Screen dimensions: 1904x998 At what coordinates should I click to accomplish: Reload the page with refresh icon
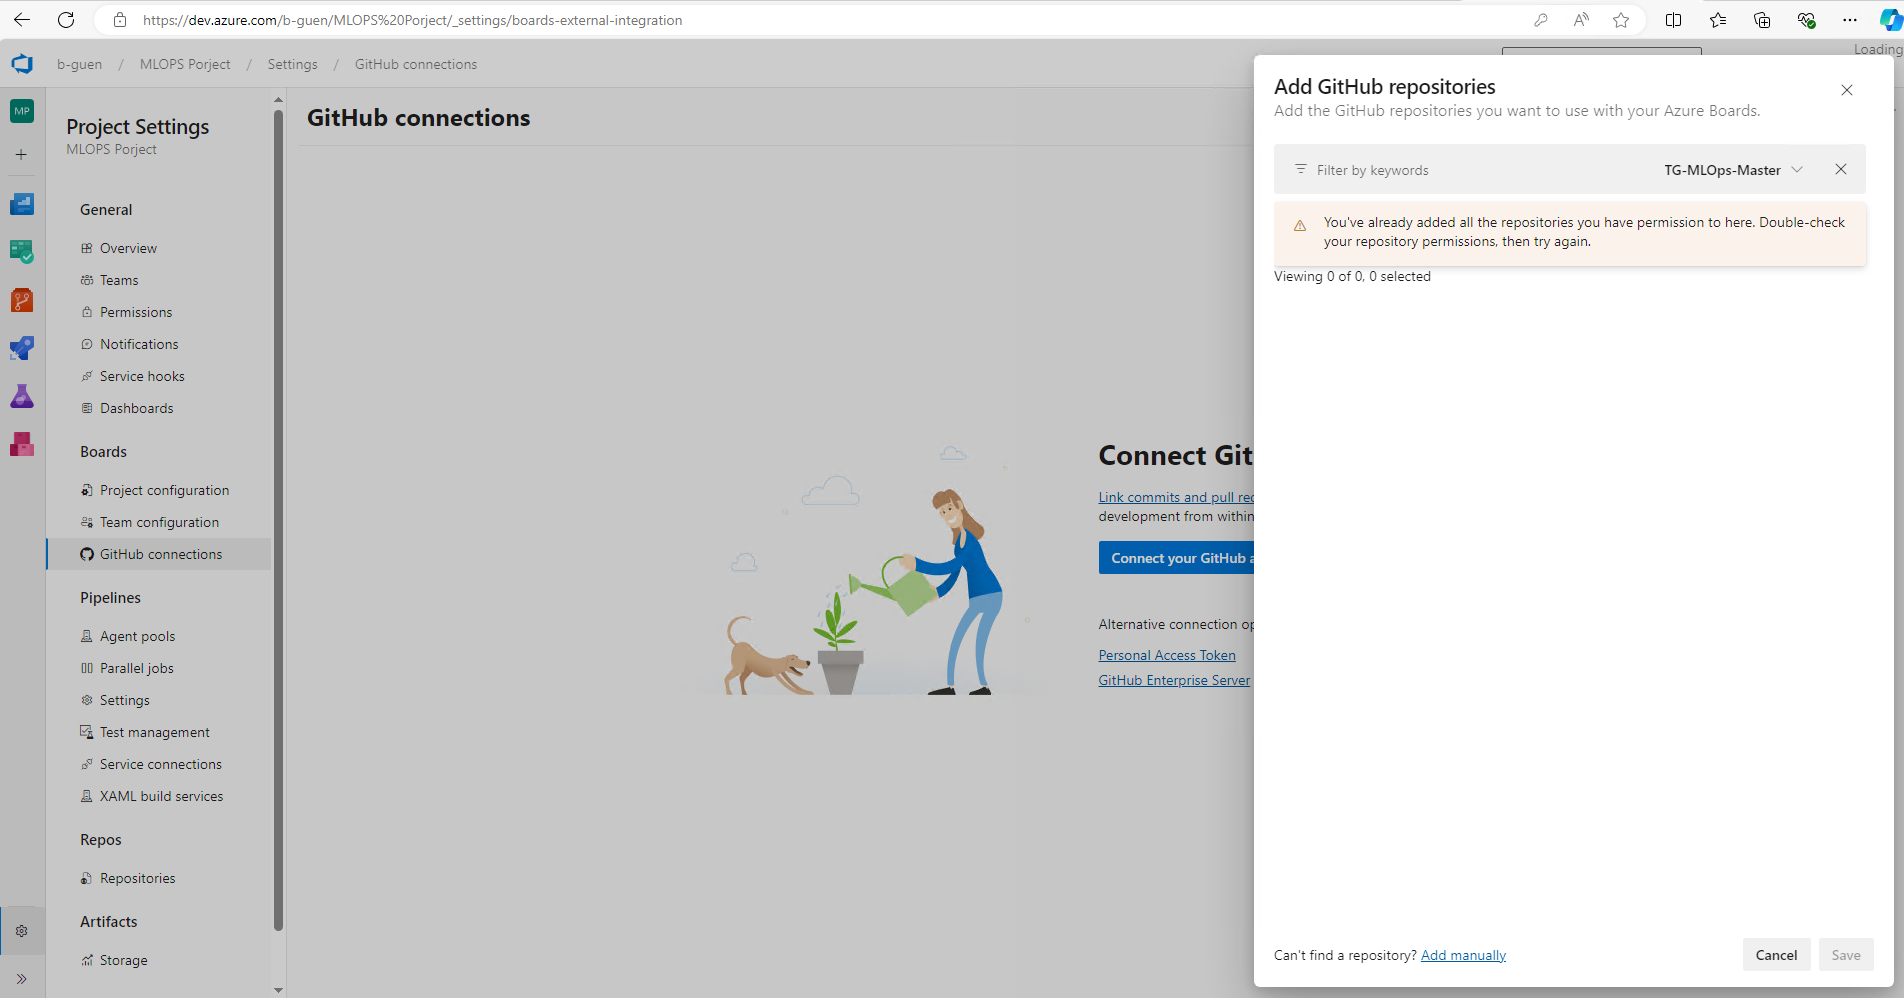click(66, 20)
